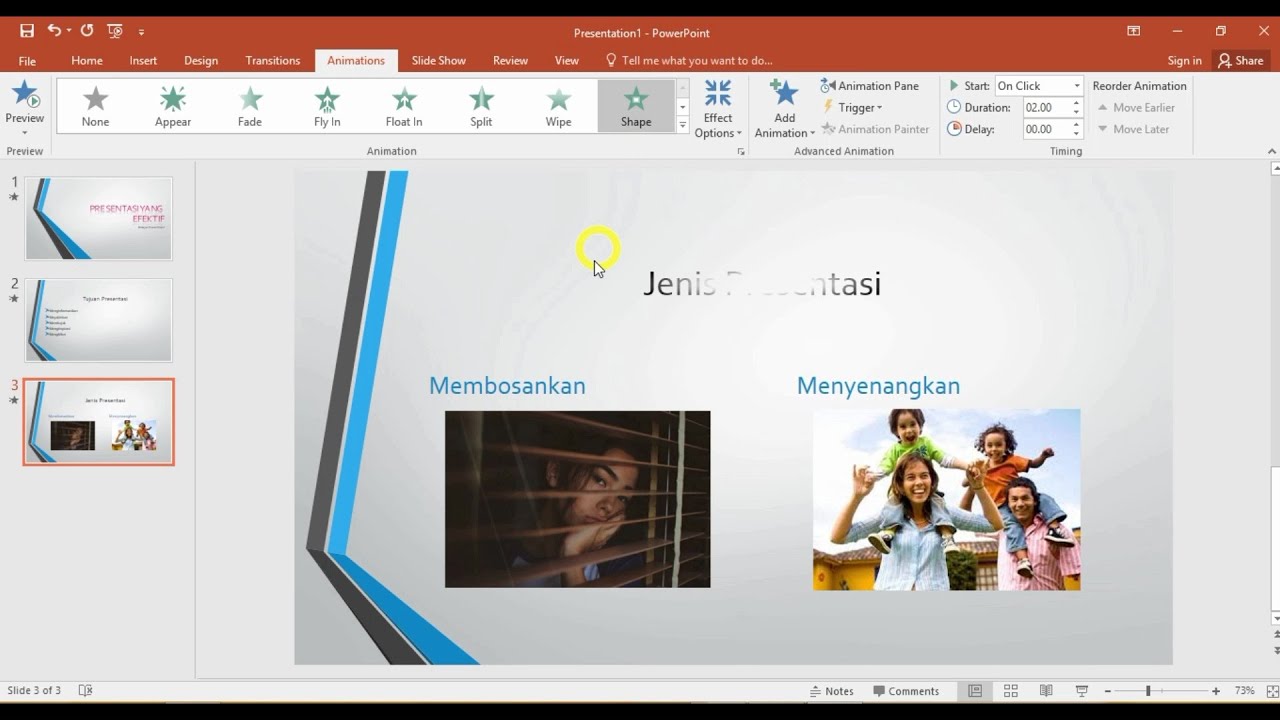Switch to the Transitions tab
This screenshot has width=1280, height=720.
tap(272, 60)
